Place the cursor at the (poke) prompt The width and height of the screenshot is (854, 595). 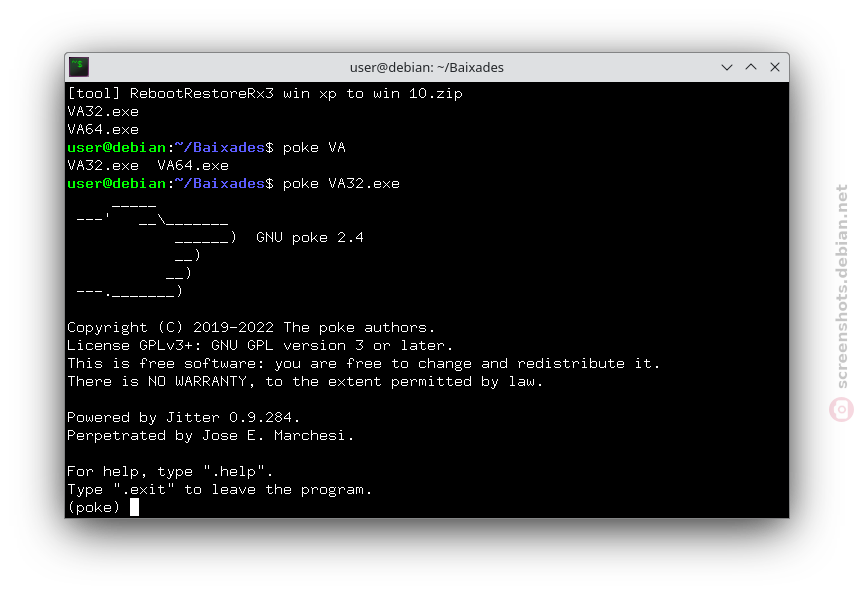[135, 507]
